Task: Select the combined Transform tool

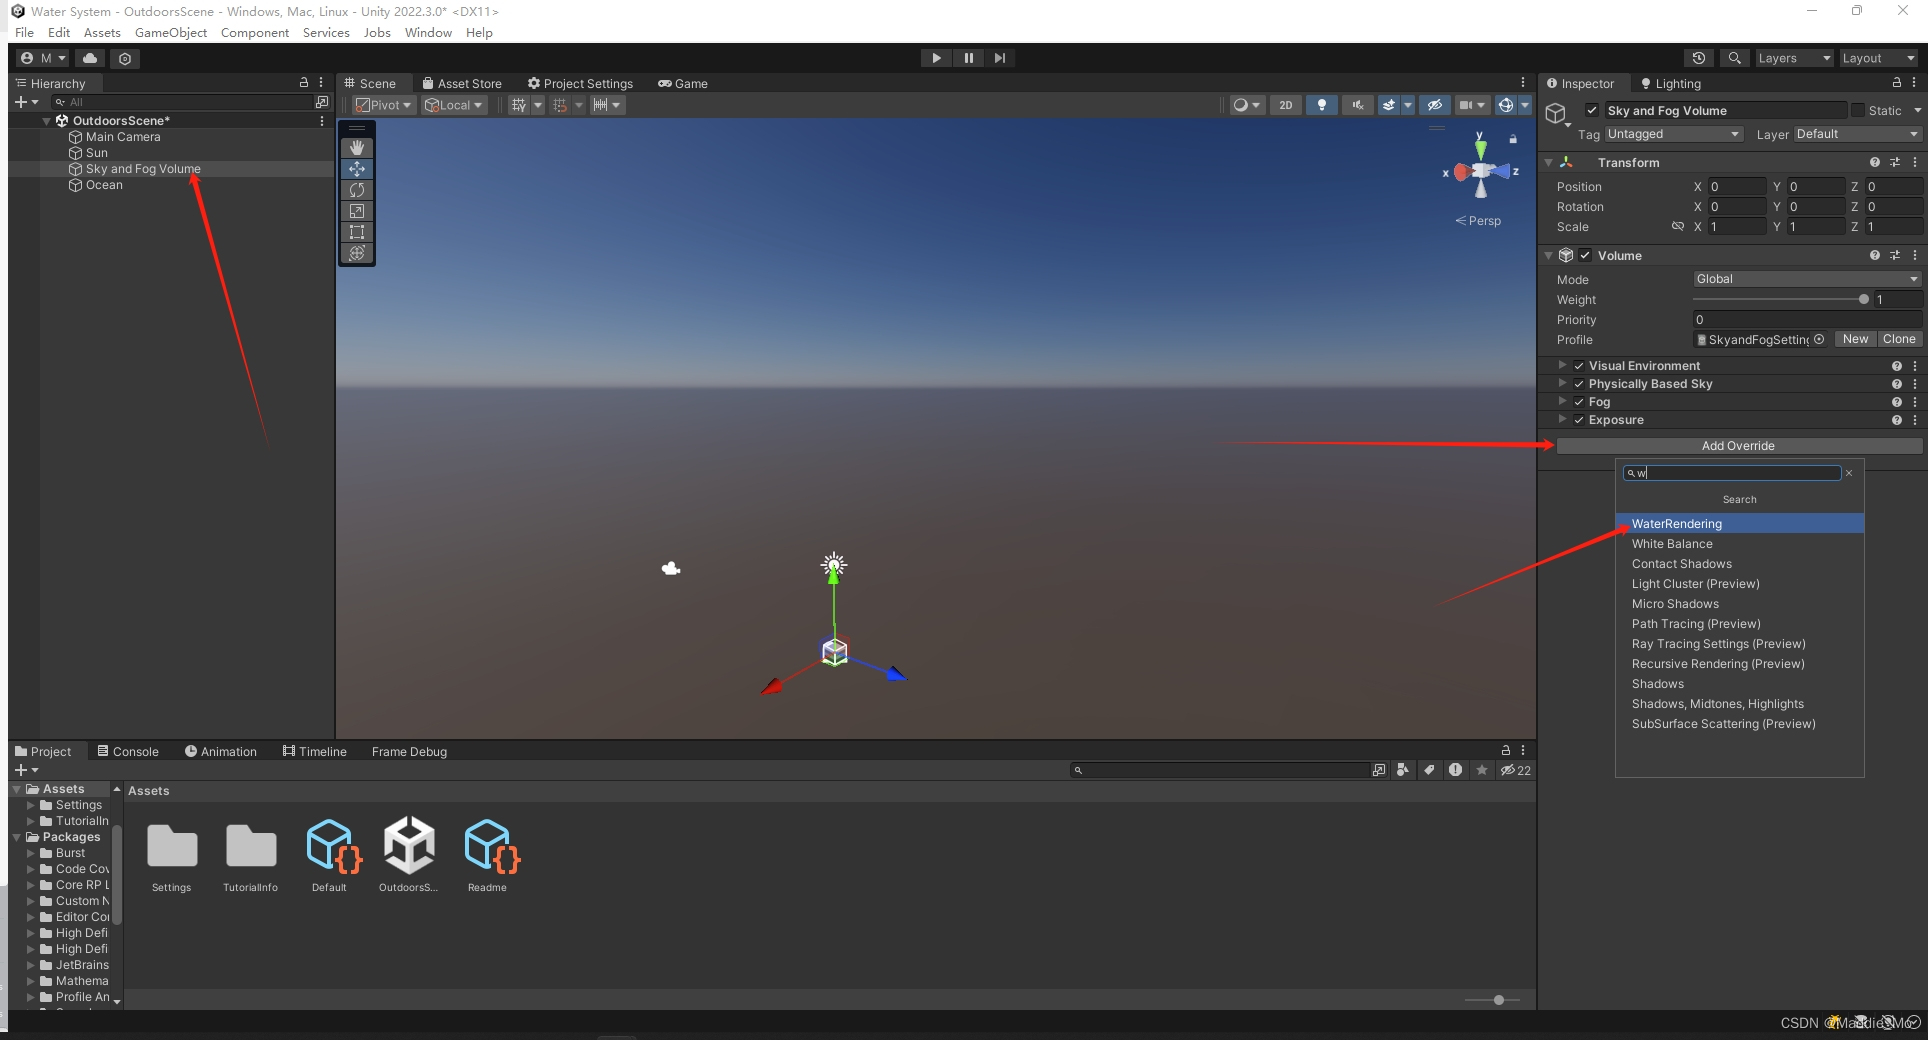Action: (357, 253)
